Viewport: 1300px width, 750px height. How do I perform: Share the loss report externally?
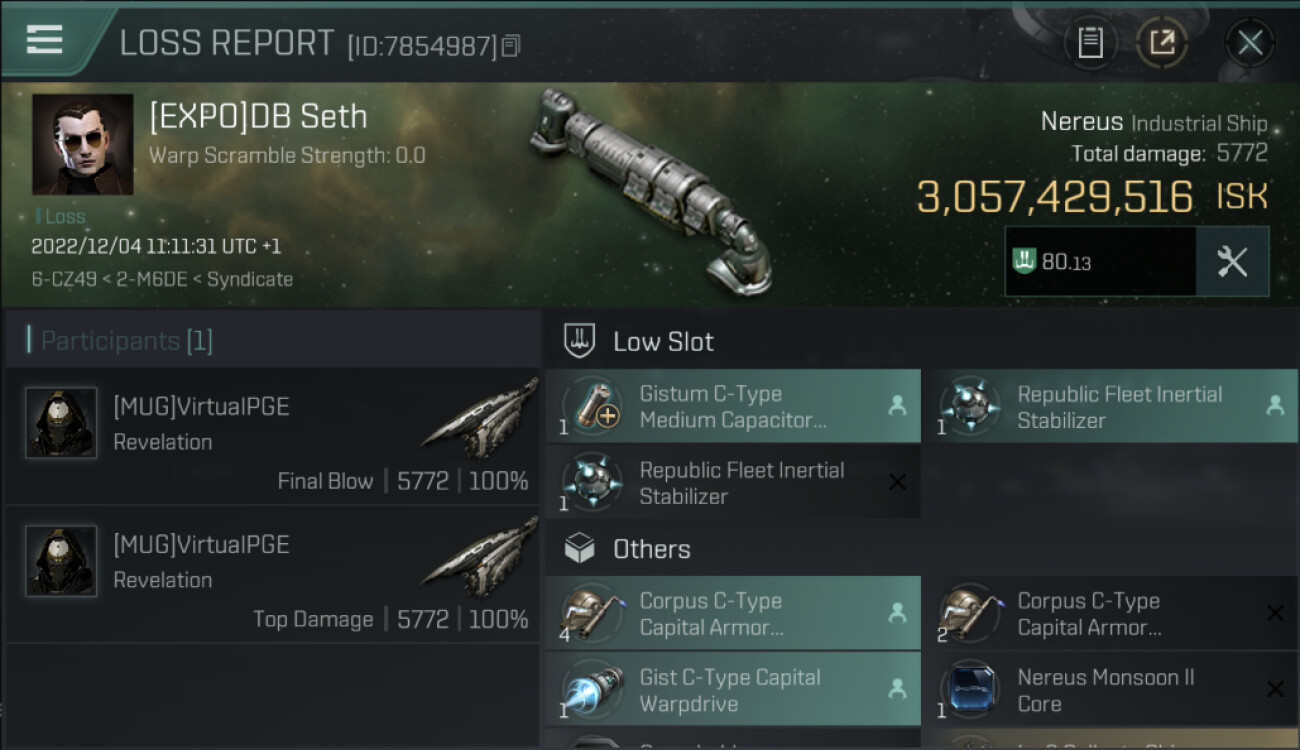tap(1161, 42)
